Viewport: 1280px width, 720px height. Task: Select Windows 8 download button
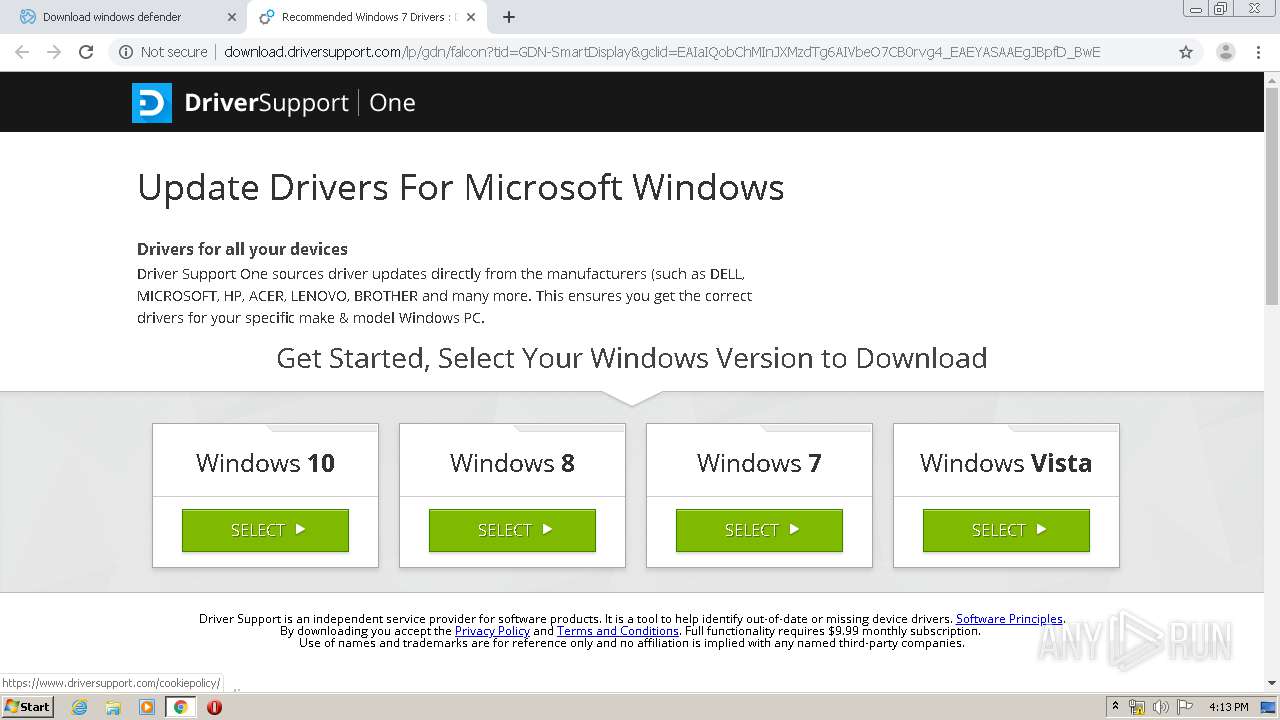[512, 530]
